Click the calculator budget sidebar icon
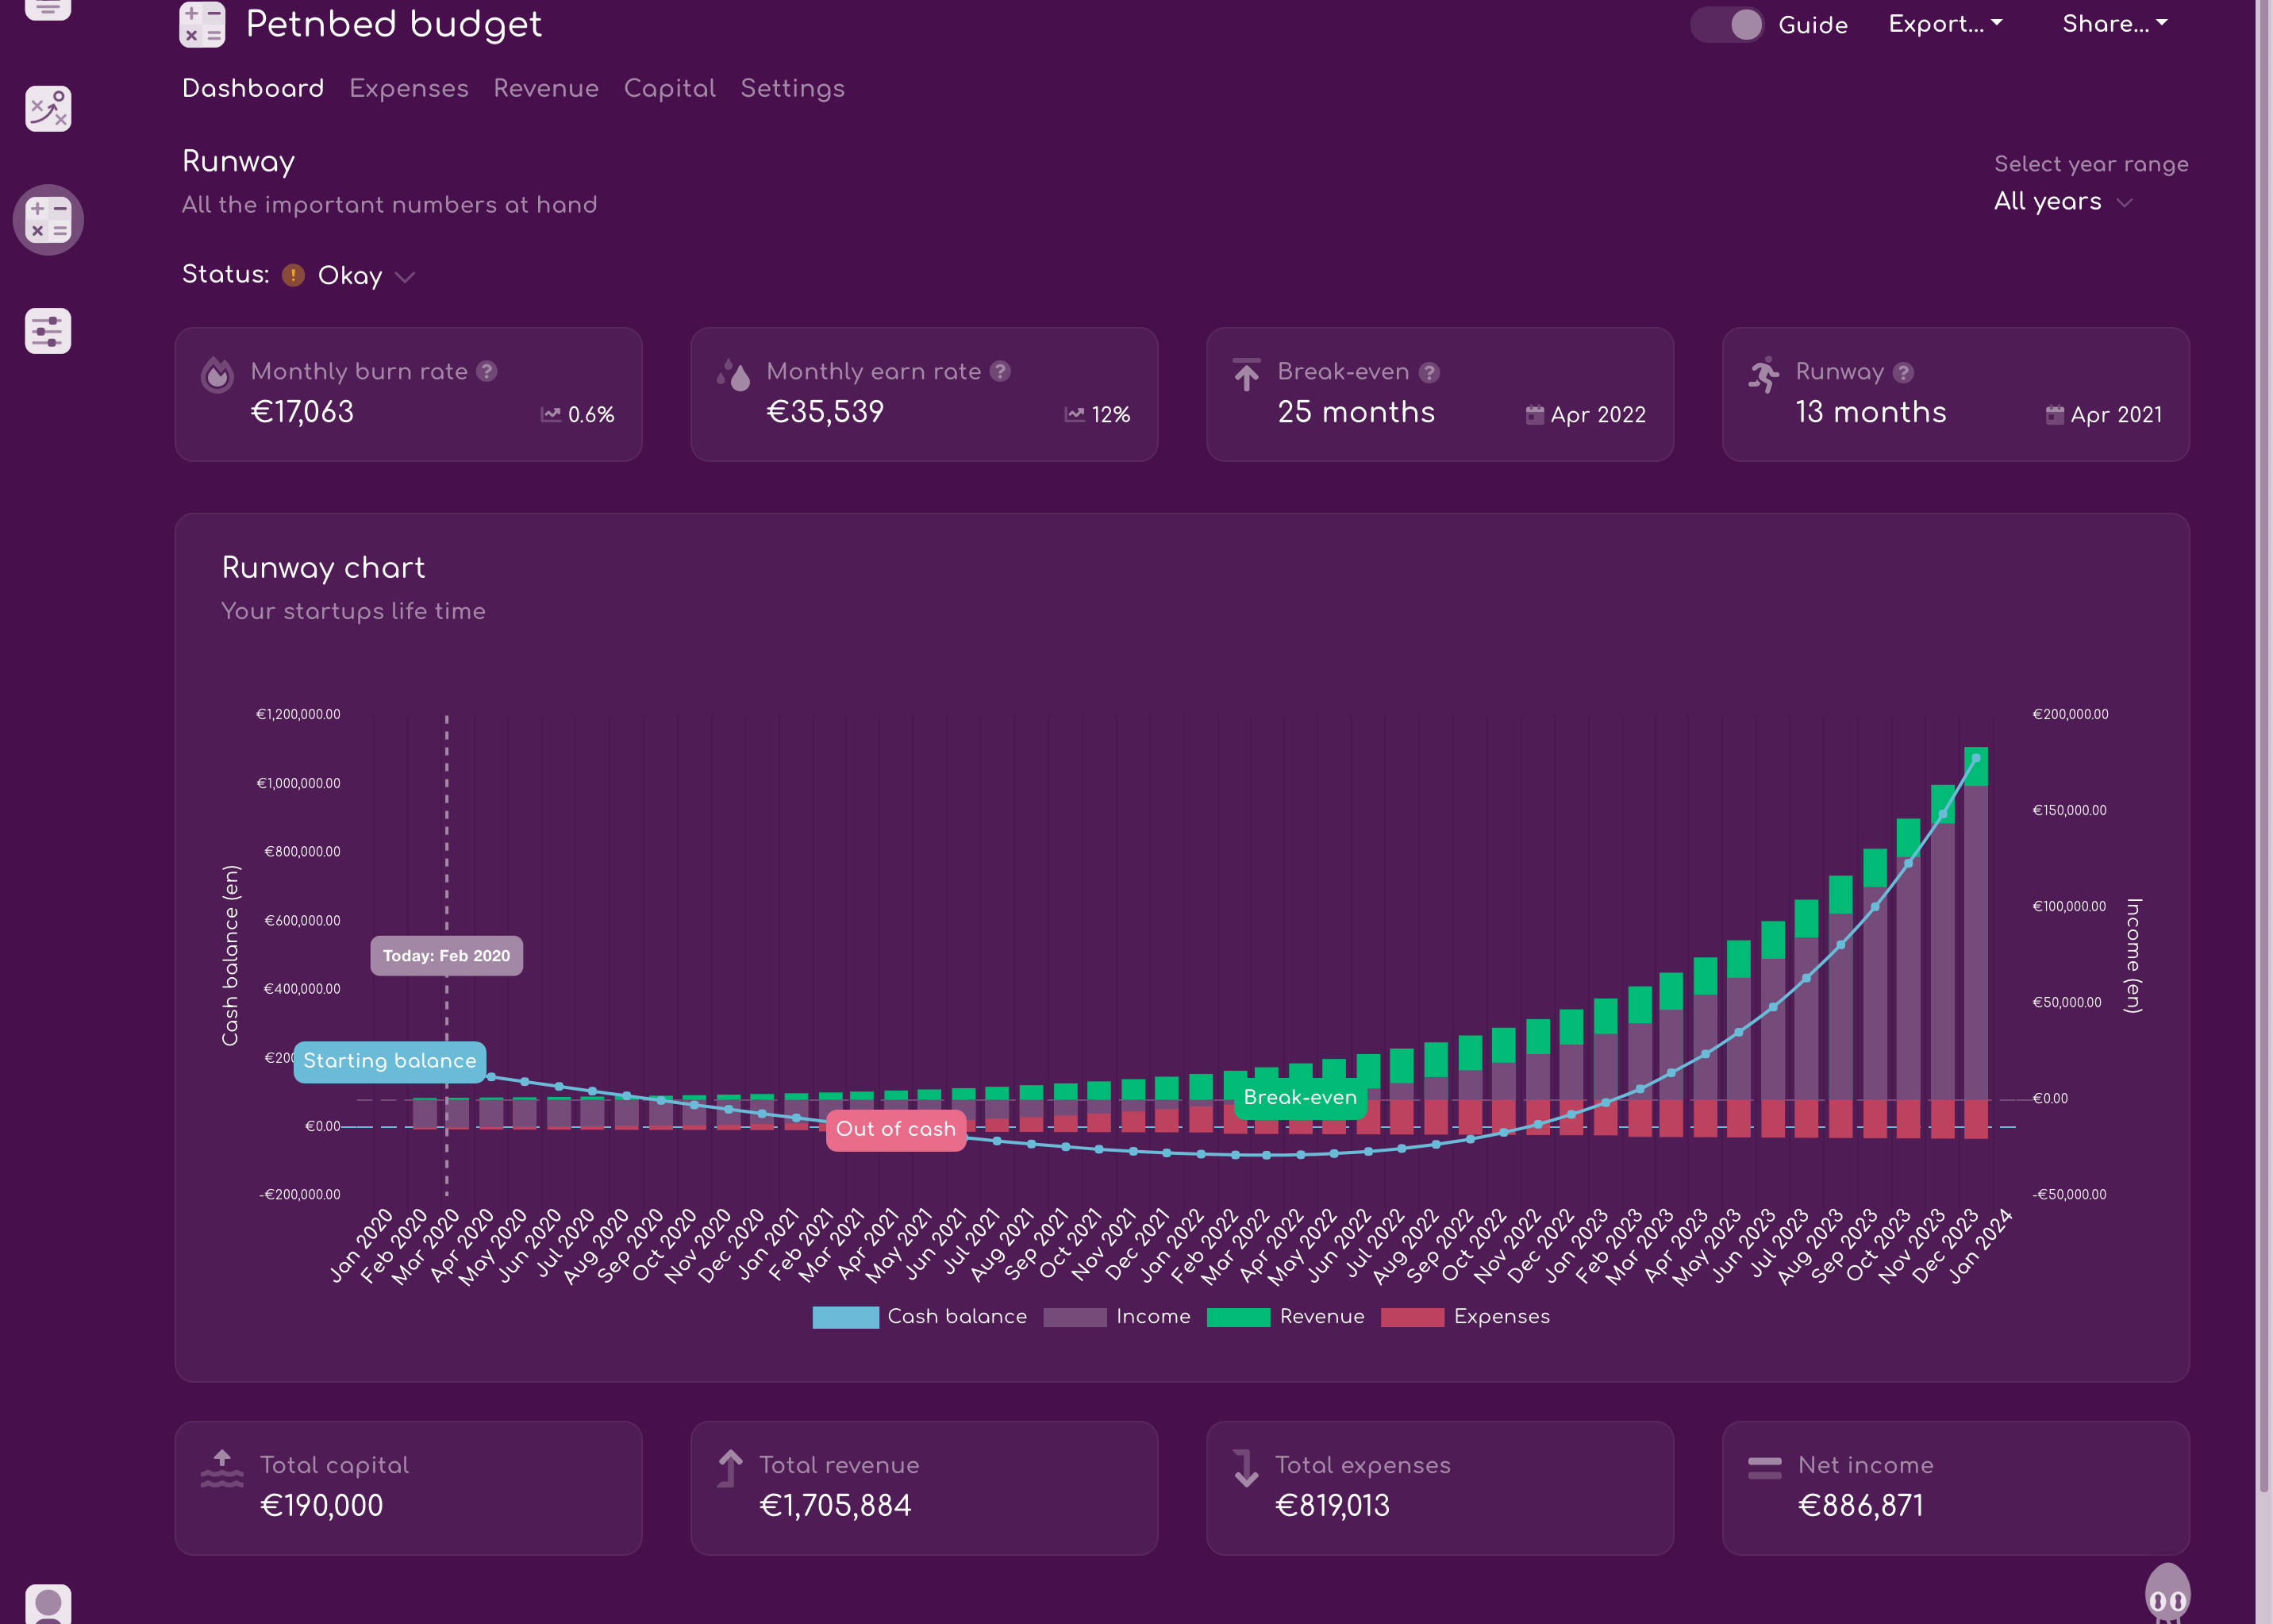 48,219
